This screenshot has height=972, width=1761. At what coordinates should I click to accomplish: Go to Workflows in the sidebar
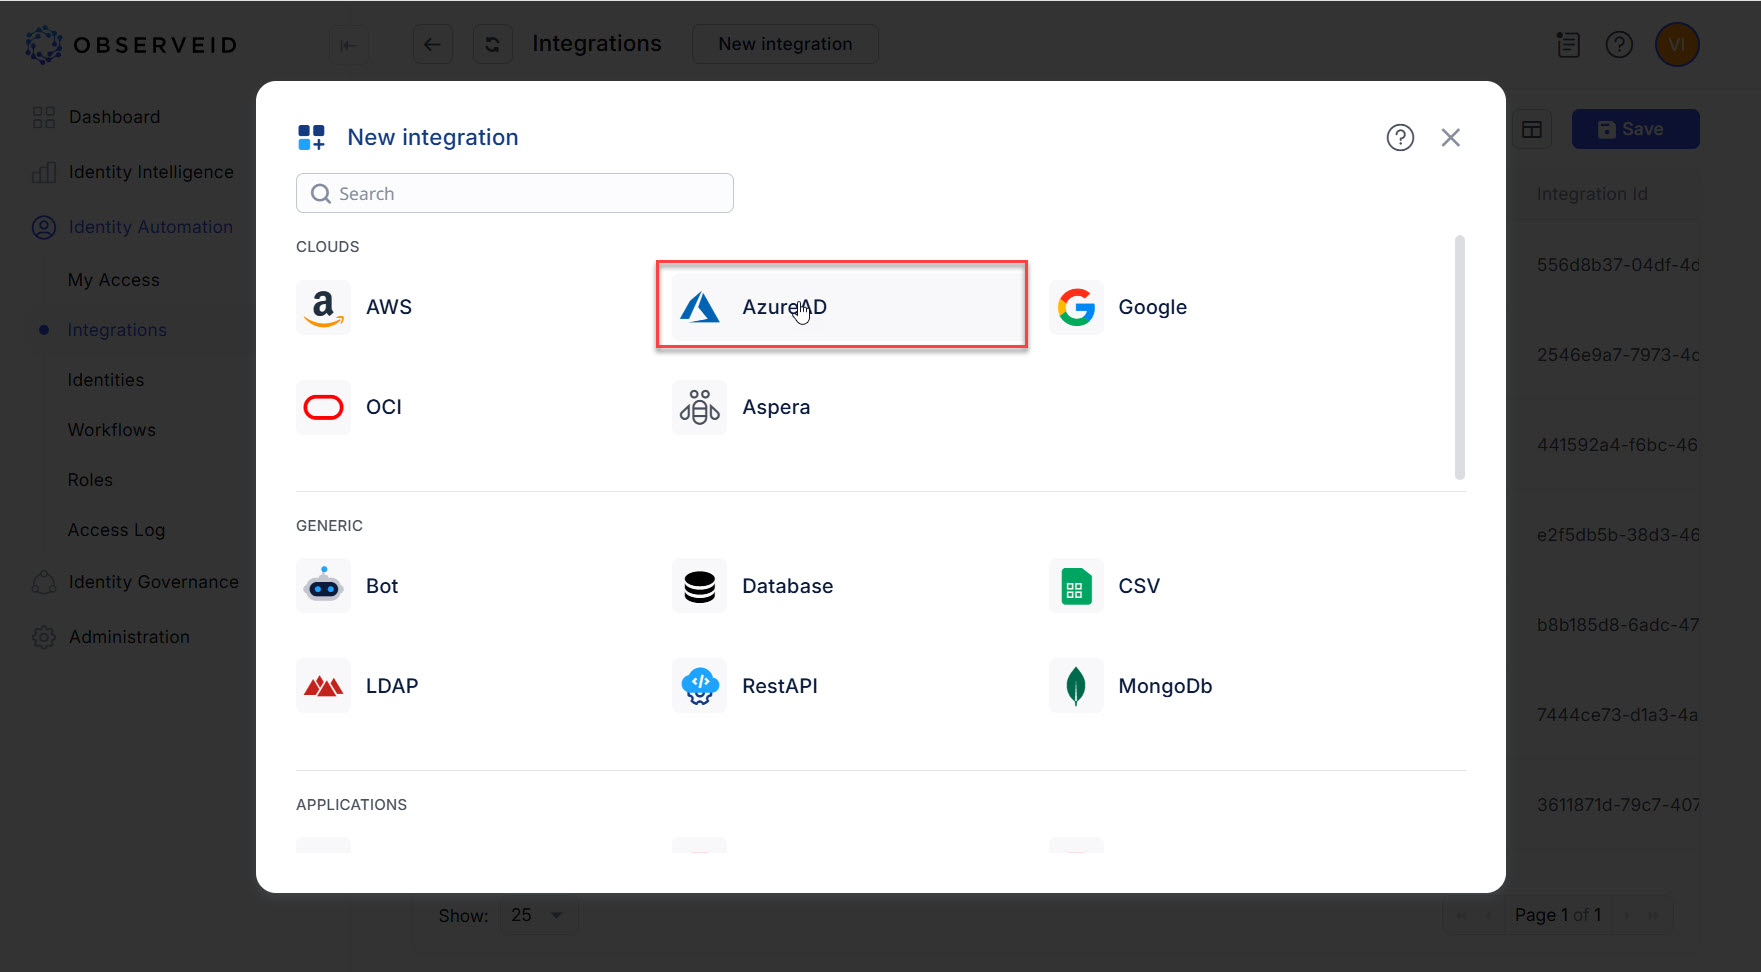112,430
